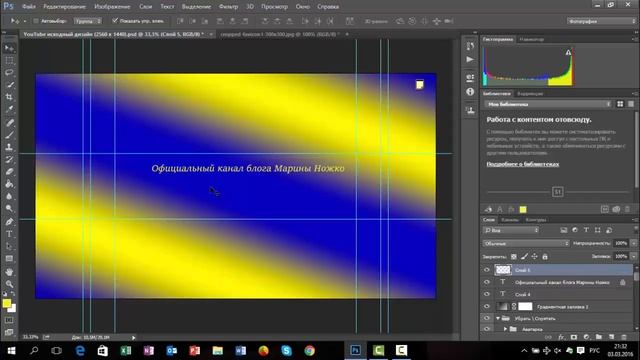This screenshot has width=640, height=360.
Task: Create new adjustment layer icon
Action: point(587,337)
